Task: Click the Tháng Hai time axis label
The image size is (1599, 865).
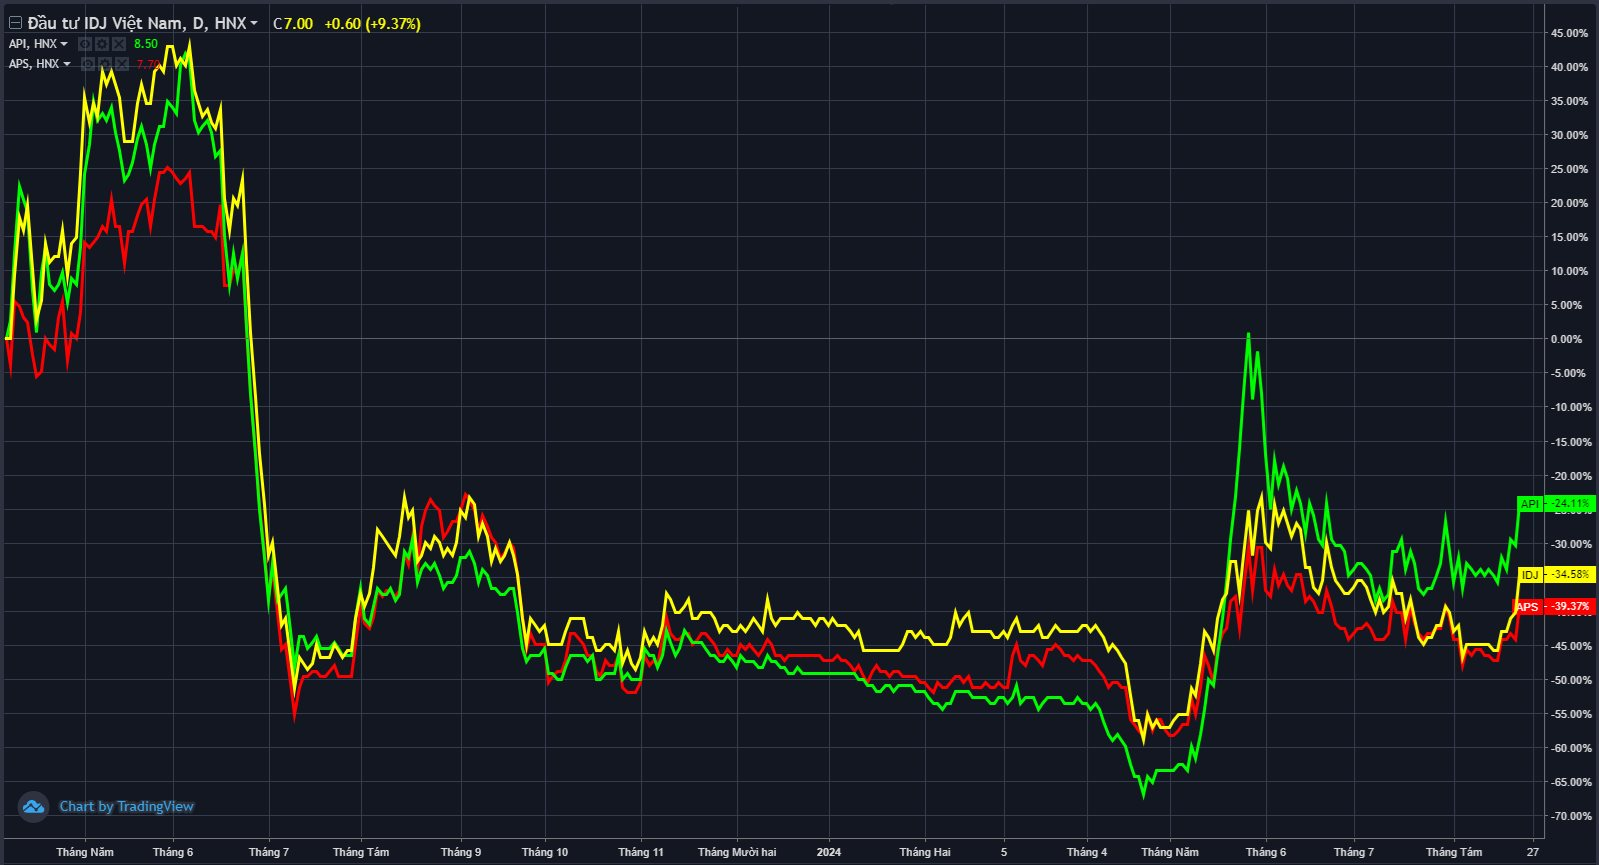Action: pyautogui.click(x=925, y=852)
